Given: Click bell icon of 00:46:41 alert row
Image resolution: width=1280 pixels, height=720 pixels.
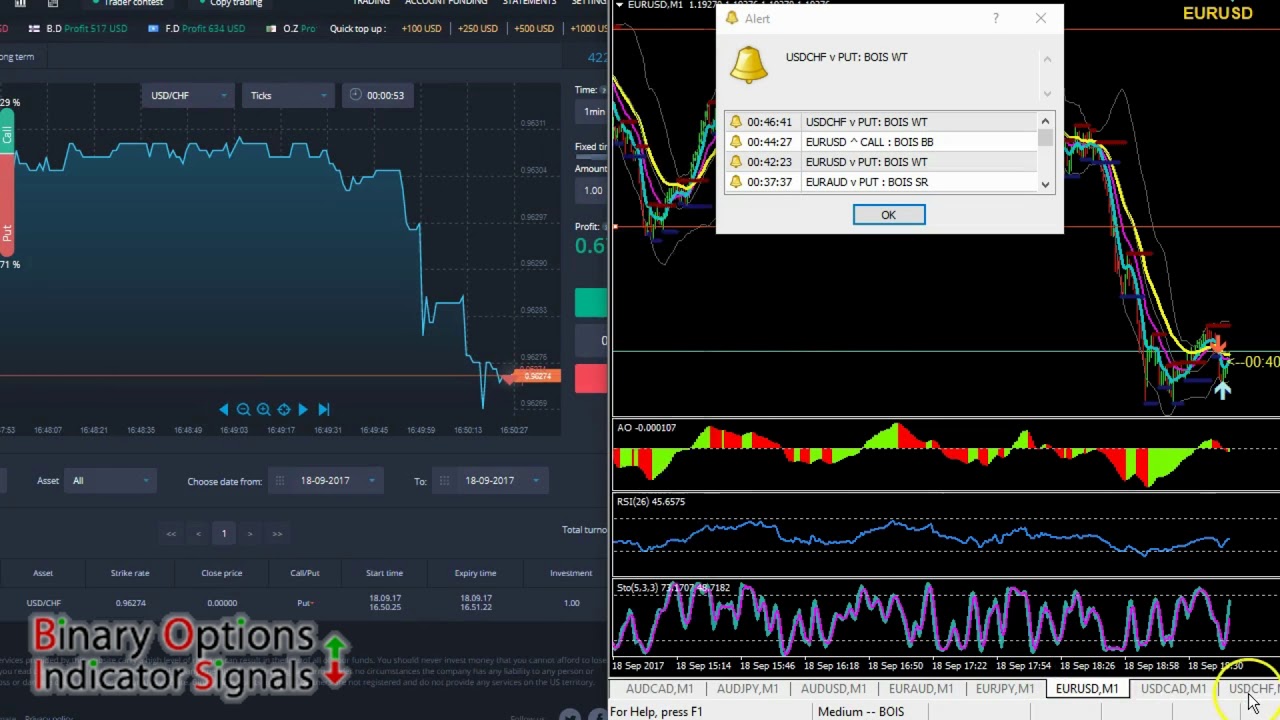Looking at the screenshot, I should coord(736,122).
